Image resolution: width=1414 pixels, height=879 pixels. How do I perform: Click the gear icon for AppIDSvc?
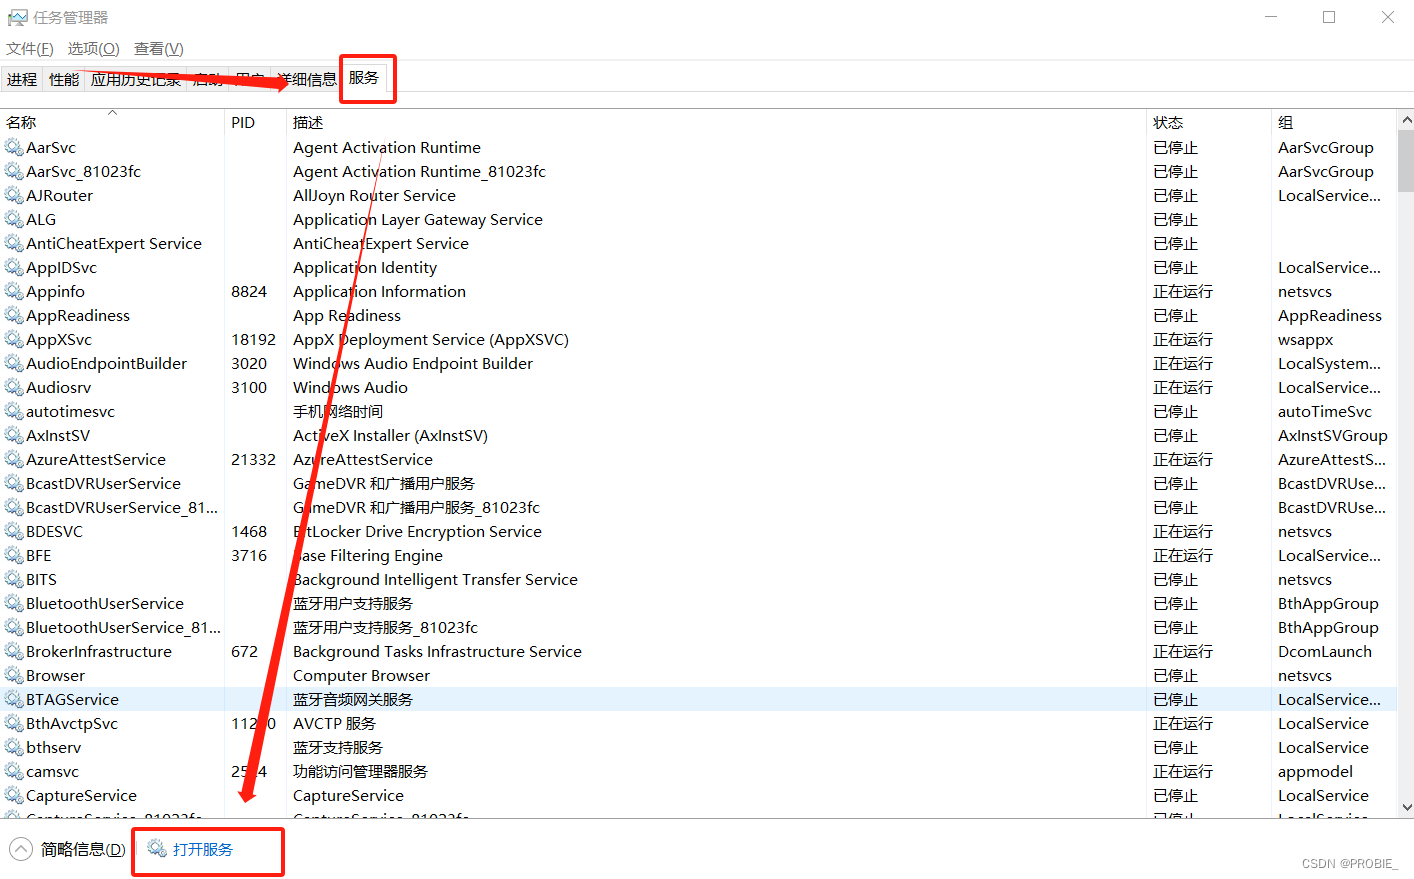pos(14,267)
